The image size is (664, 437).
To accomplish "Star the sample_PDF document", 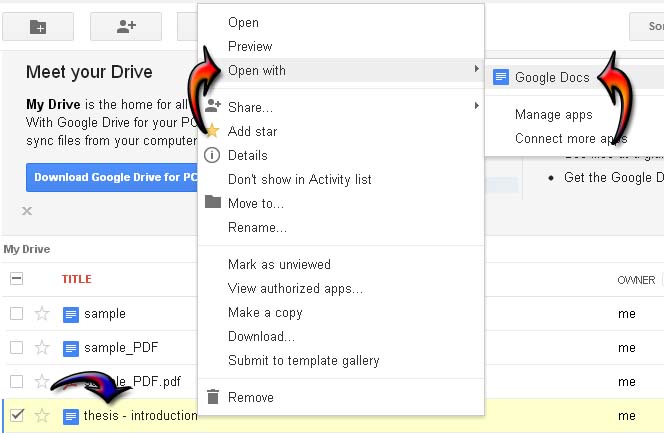I will tap(42, 347).
